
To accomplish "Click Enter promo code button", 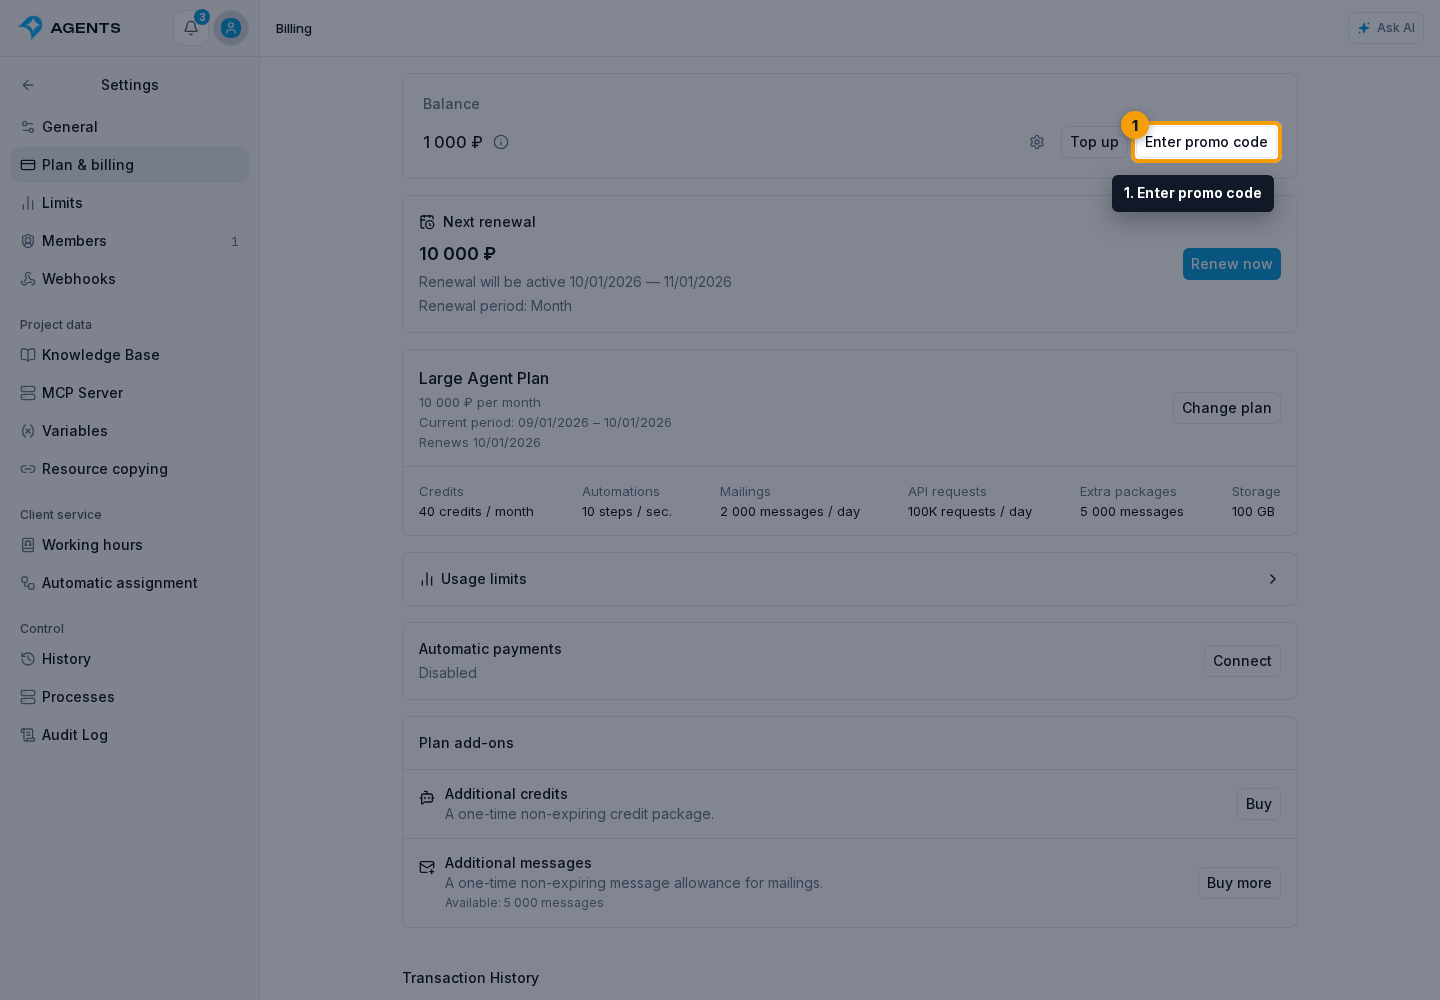I will 1206,142.
